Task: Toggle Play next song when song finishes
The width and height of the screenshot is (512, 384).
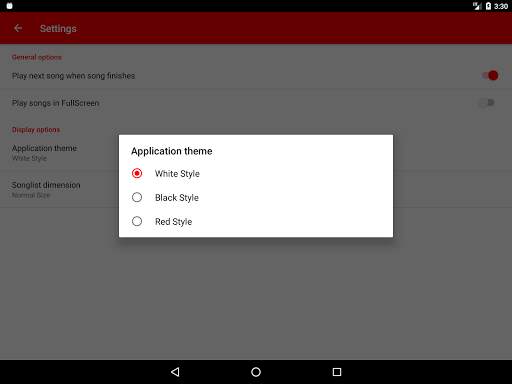Action: [490, 76]
